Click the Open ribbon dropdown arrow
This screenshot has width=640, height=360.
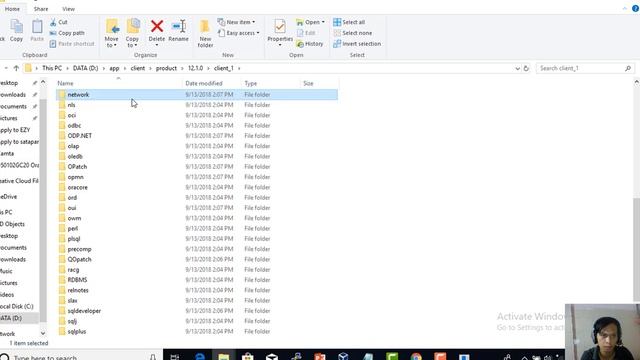point(323,22)
